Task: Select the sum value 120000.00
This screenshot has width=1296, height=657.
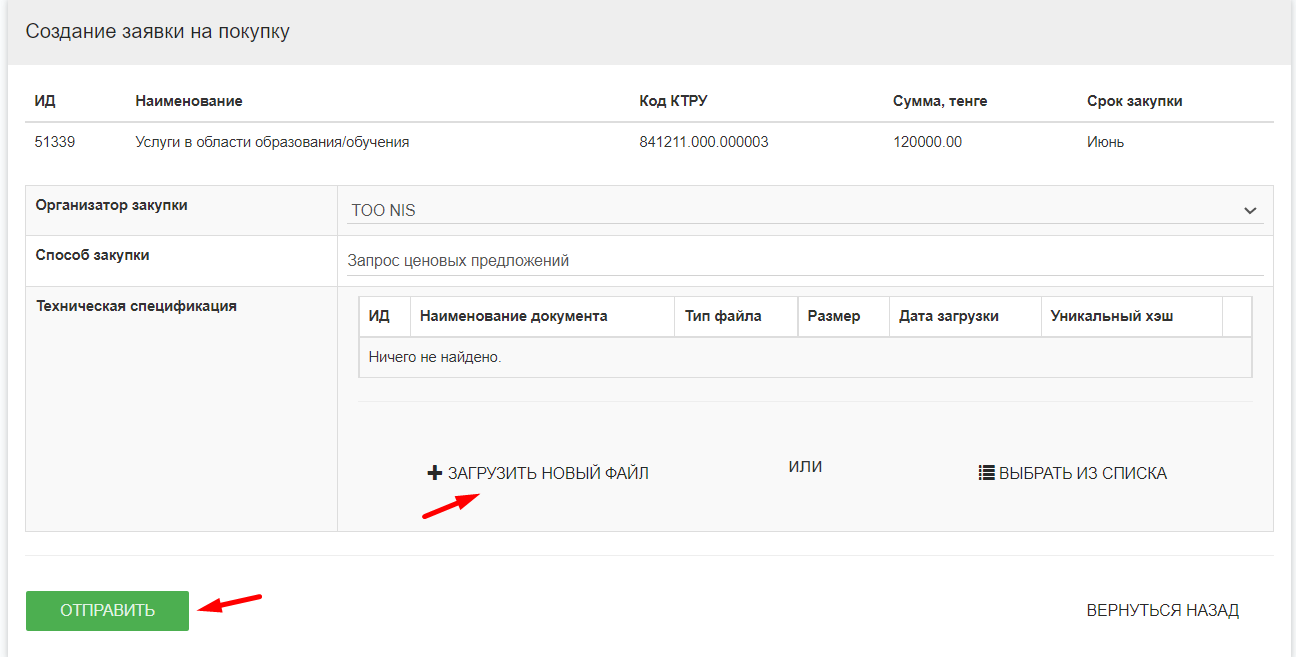Action: (x=927, y=142)
